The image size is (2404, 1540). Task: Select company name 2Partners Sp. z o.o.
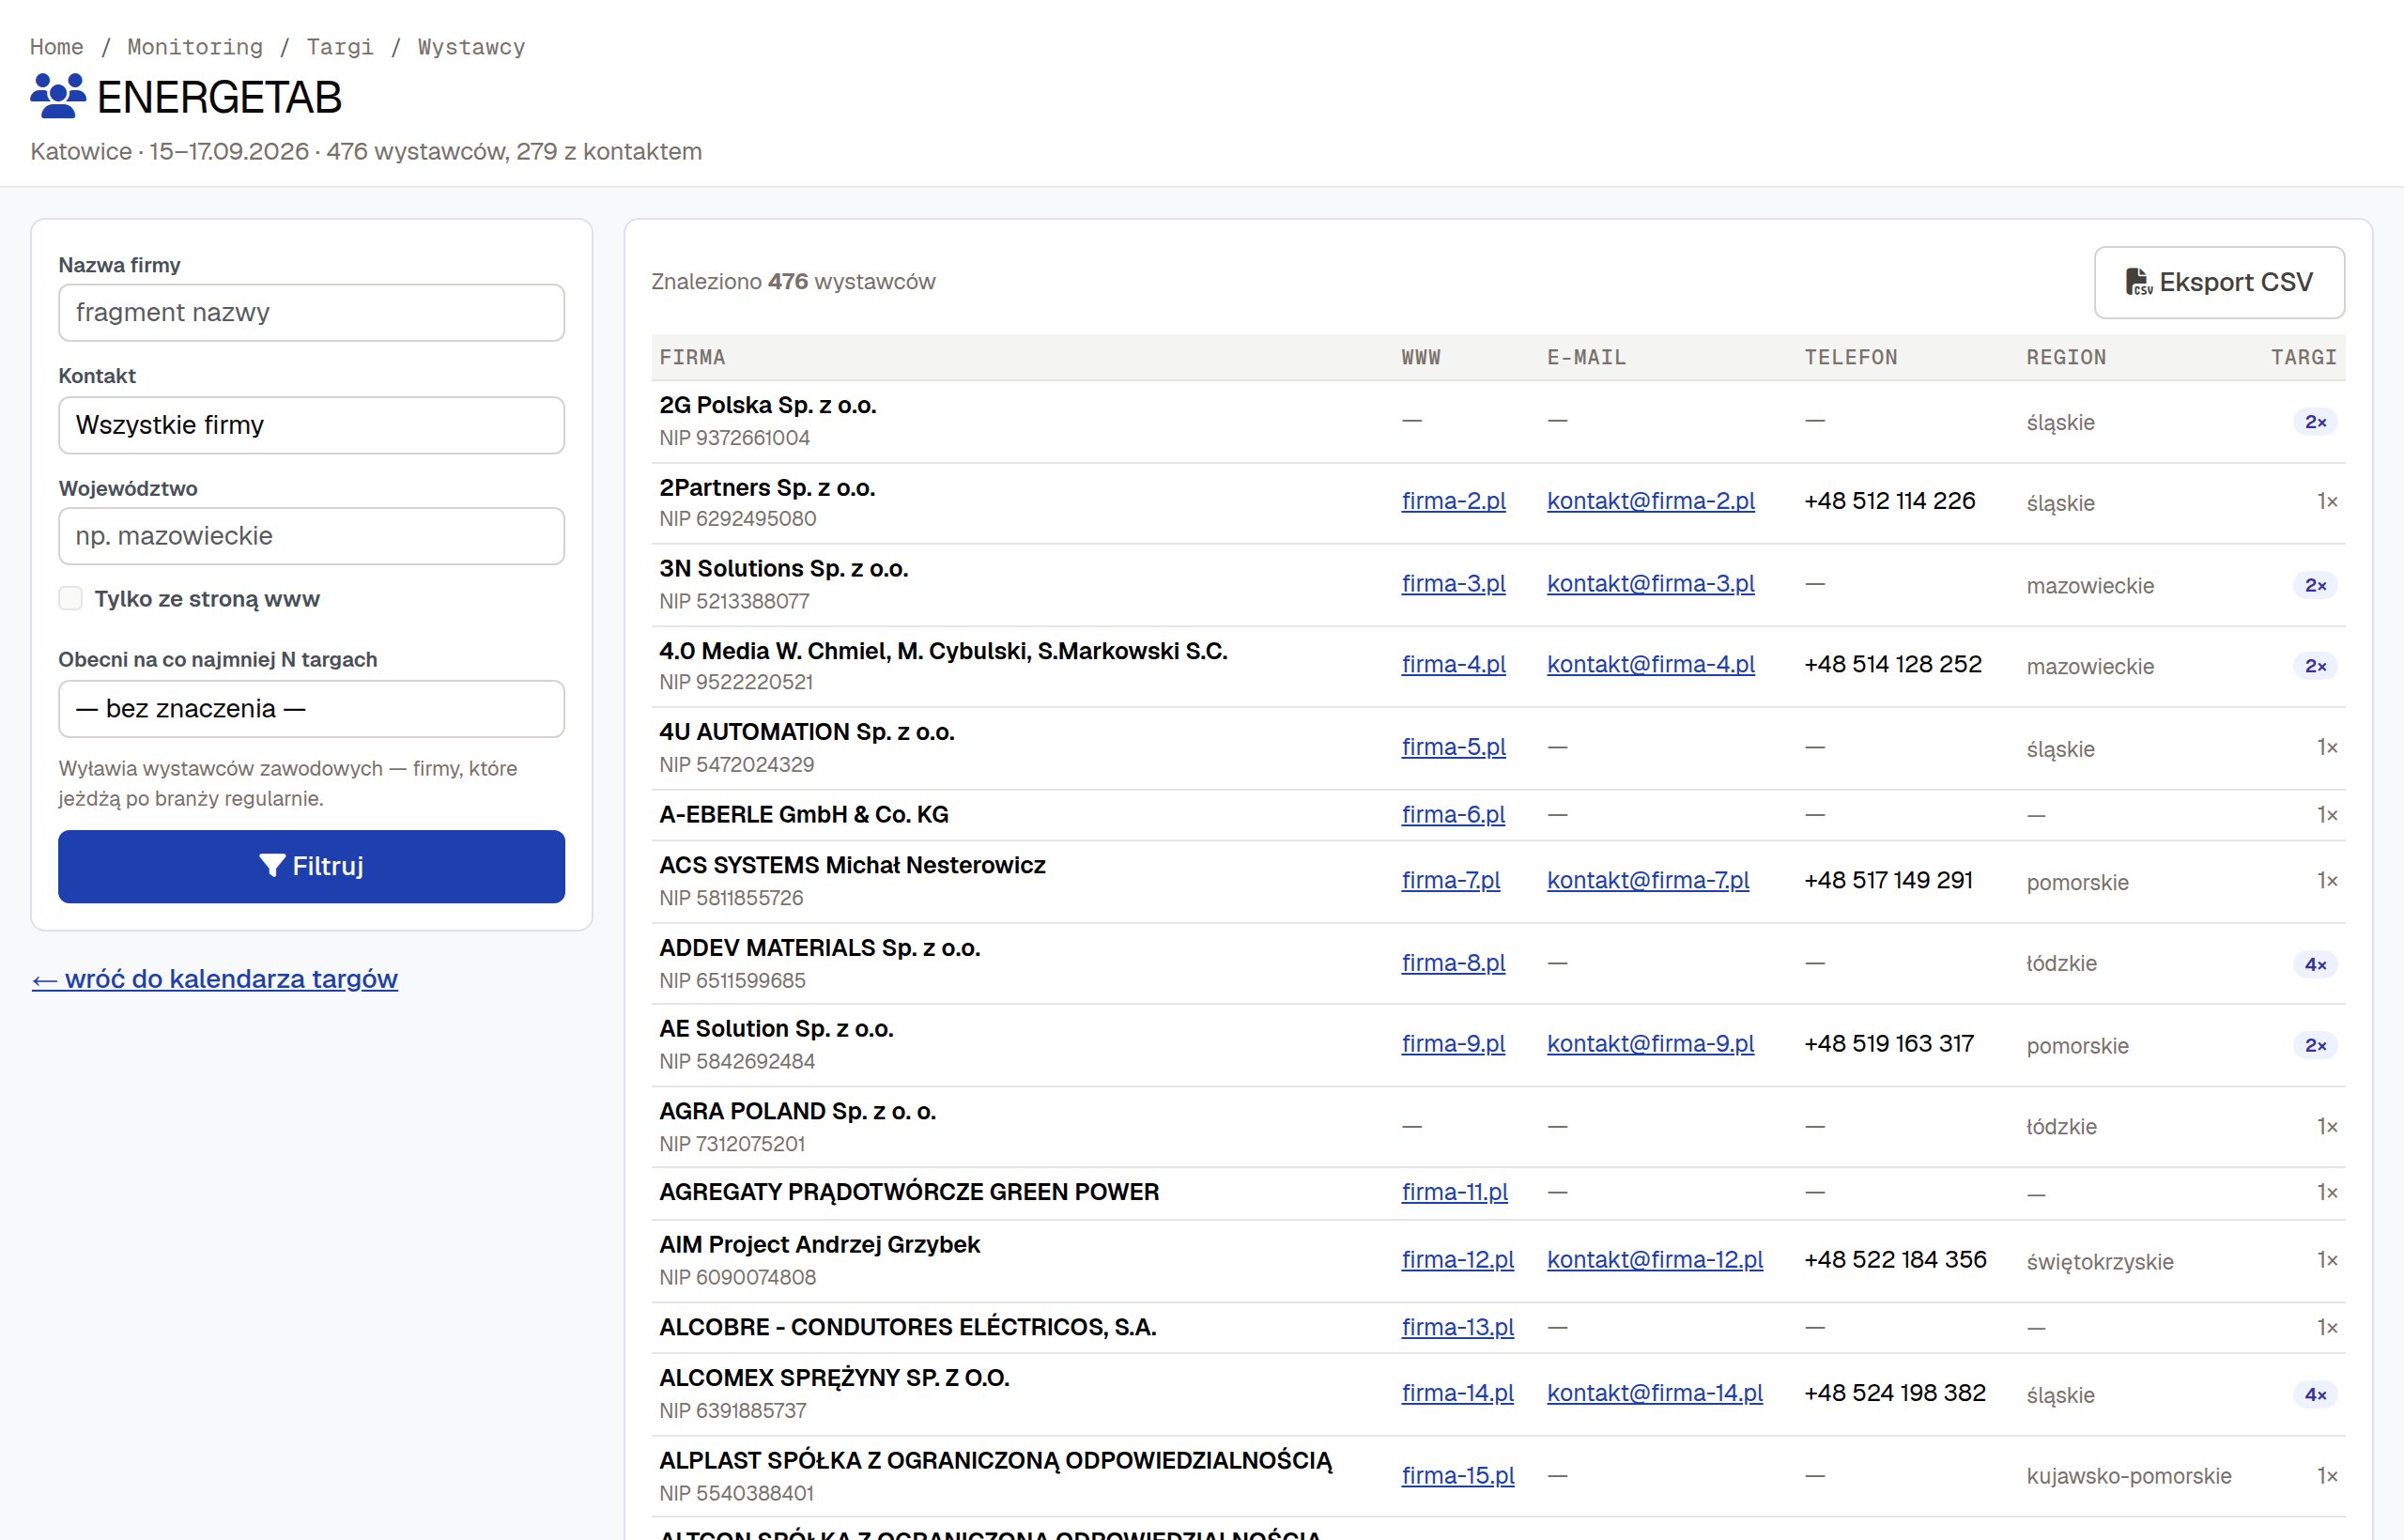click(x=767, y=488)
